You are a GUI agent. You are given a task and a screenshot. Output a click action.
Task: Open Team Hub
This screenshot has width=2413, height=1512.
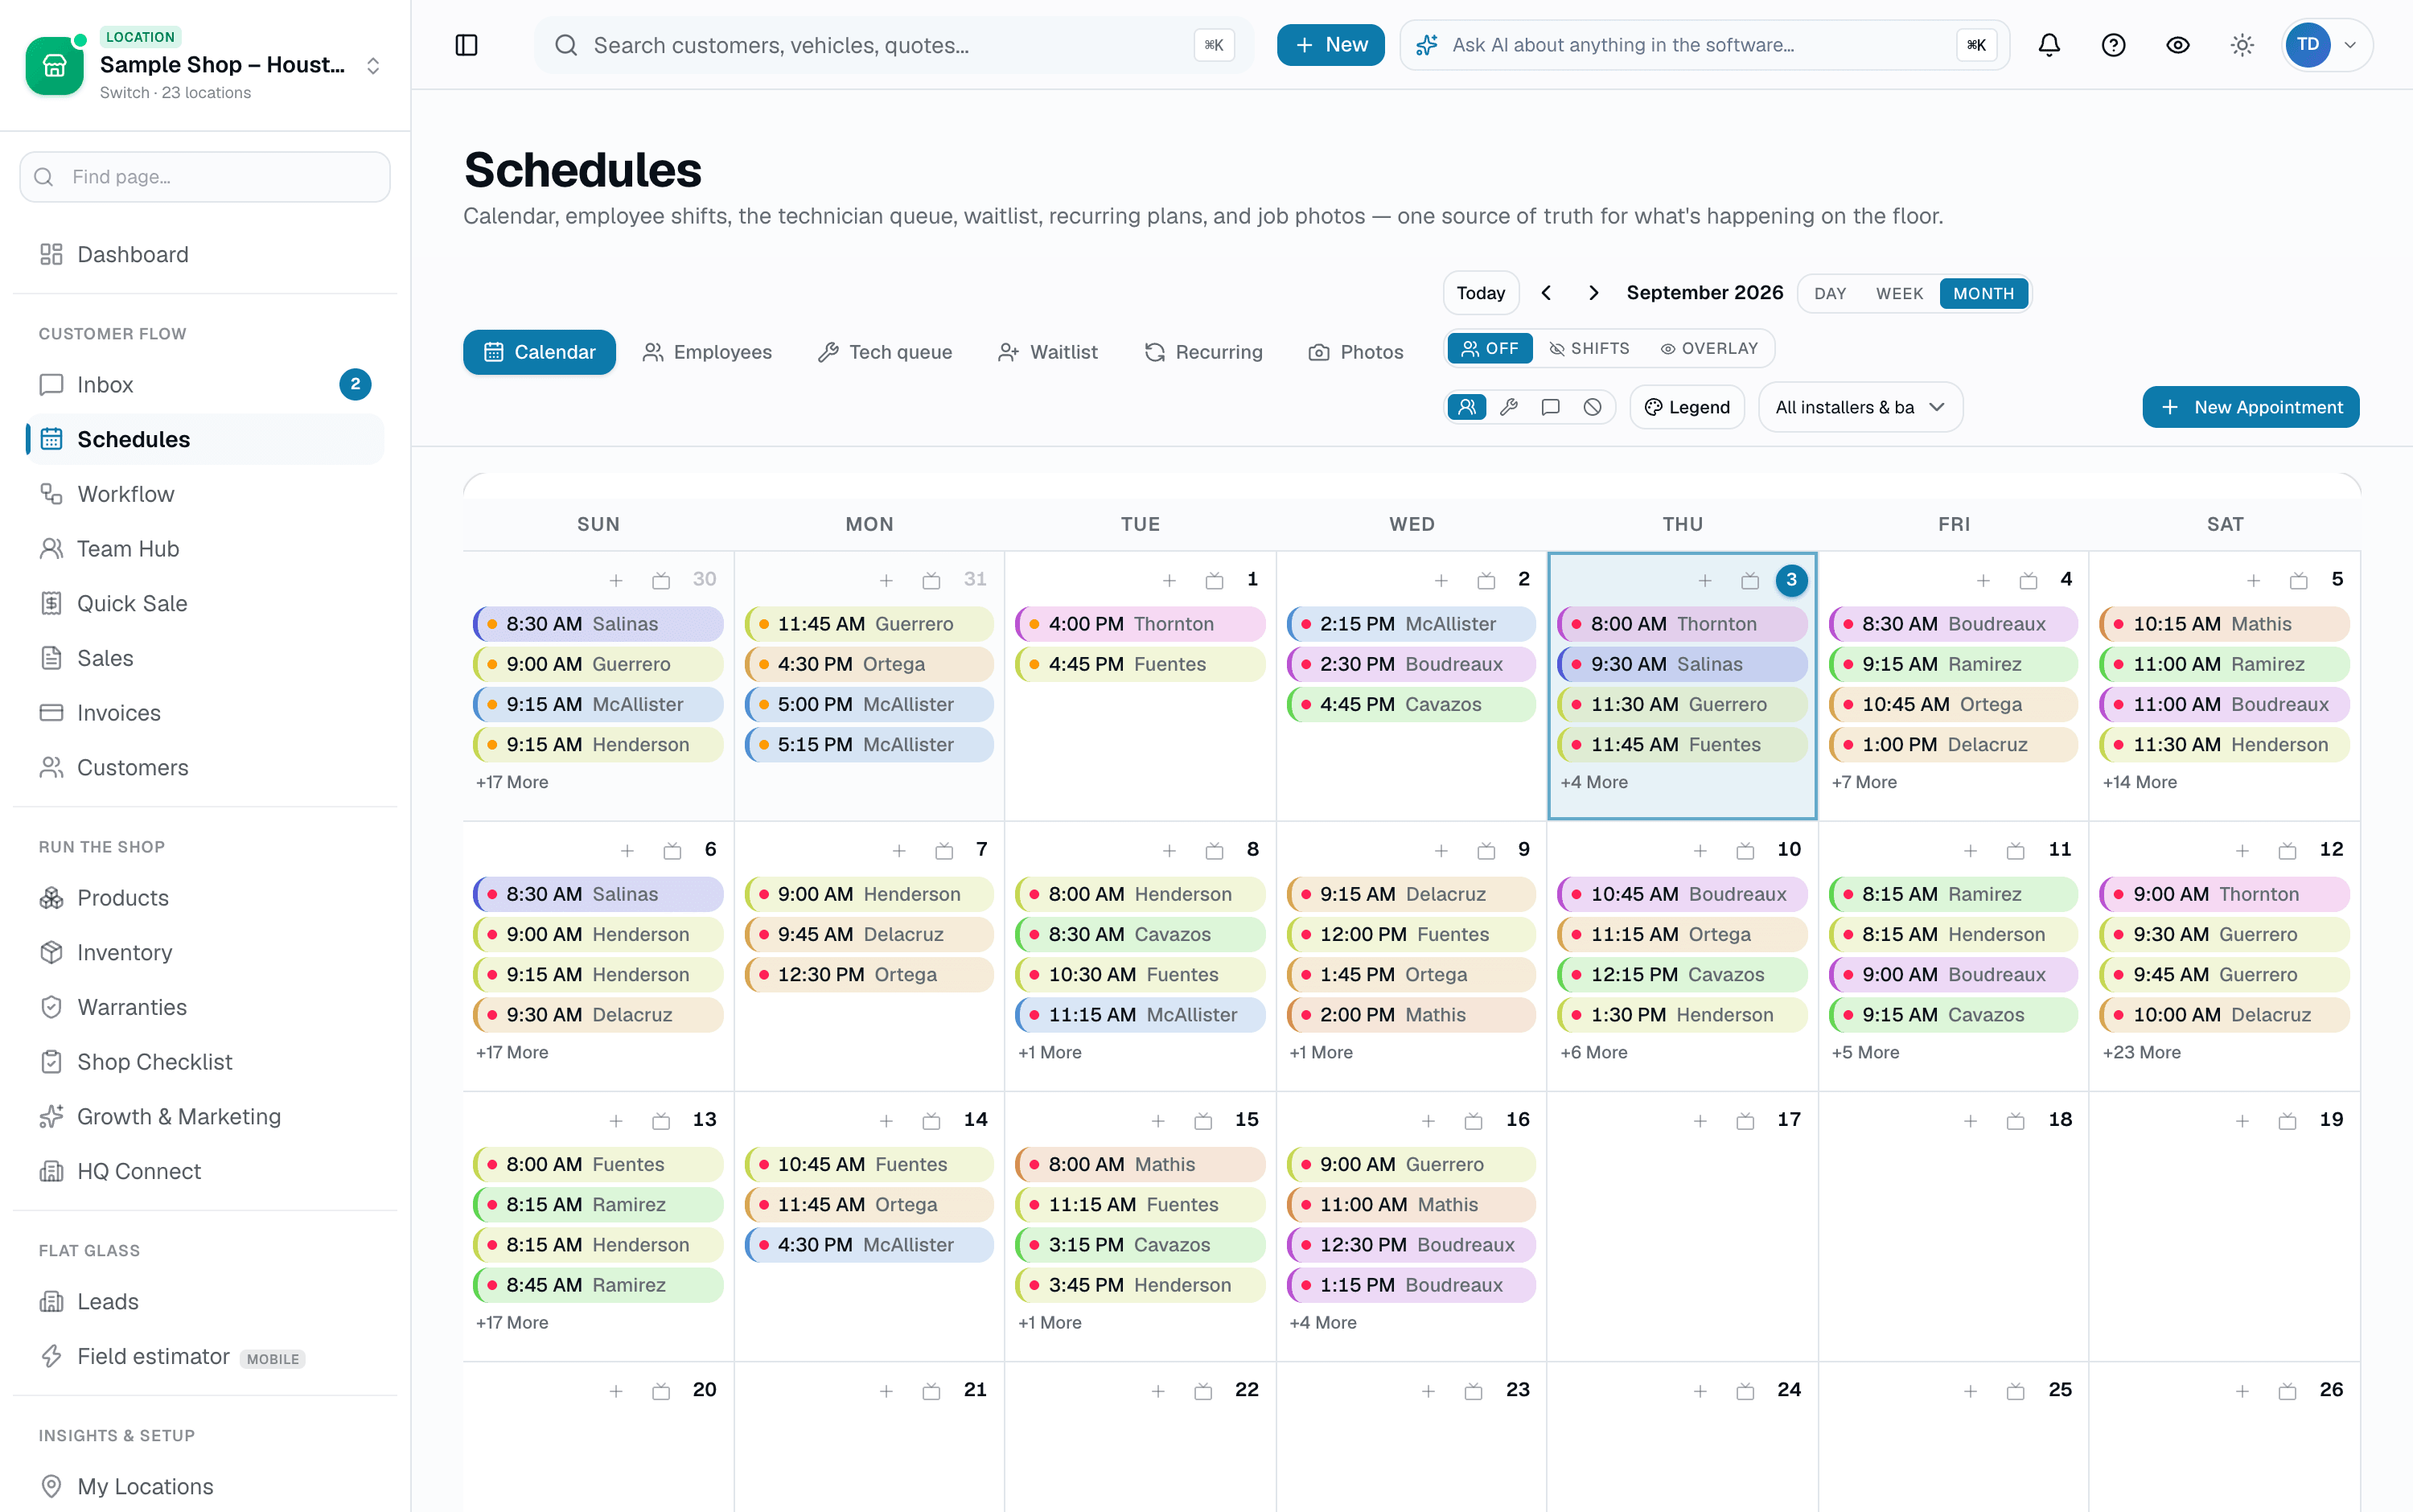pos(205,549)
